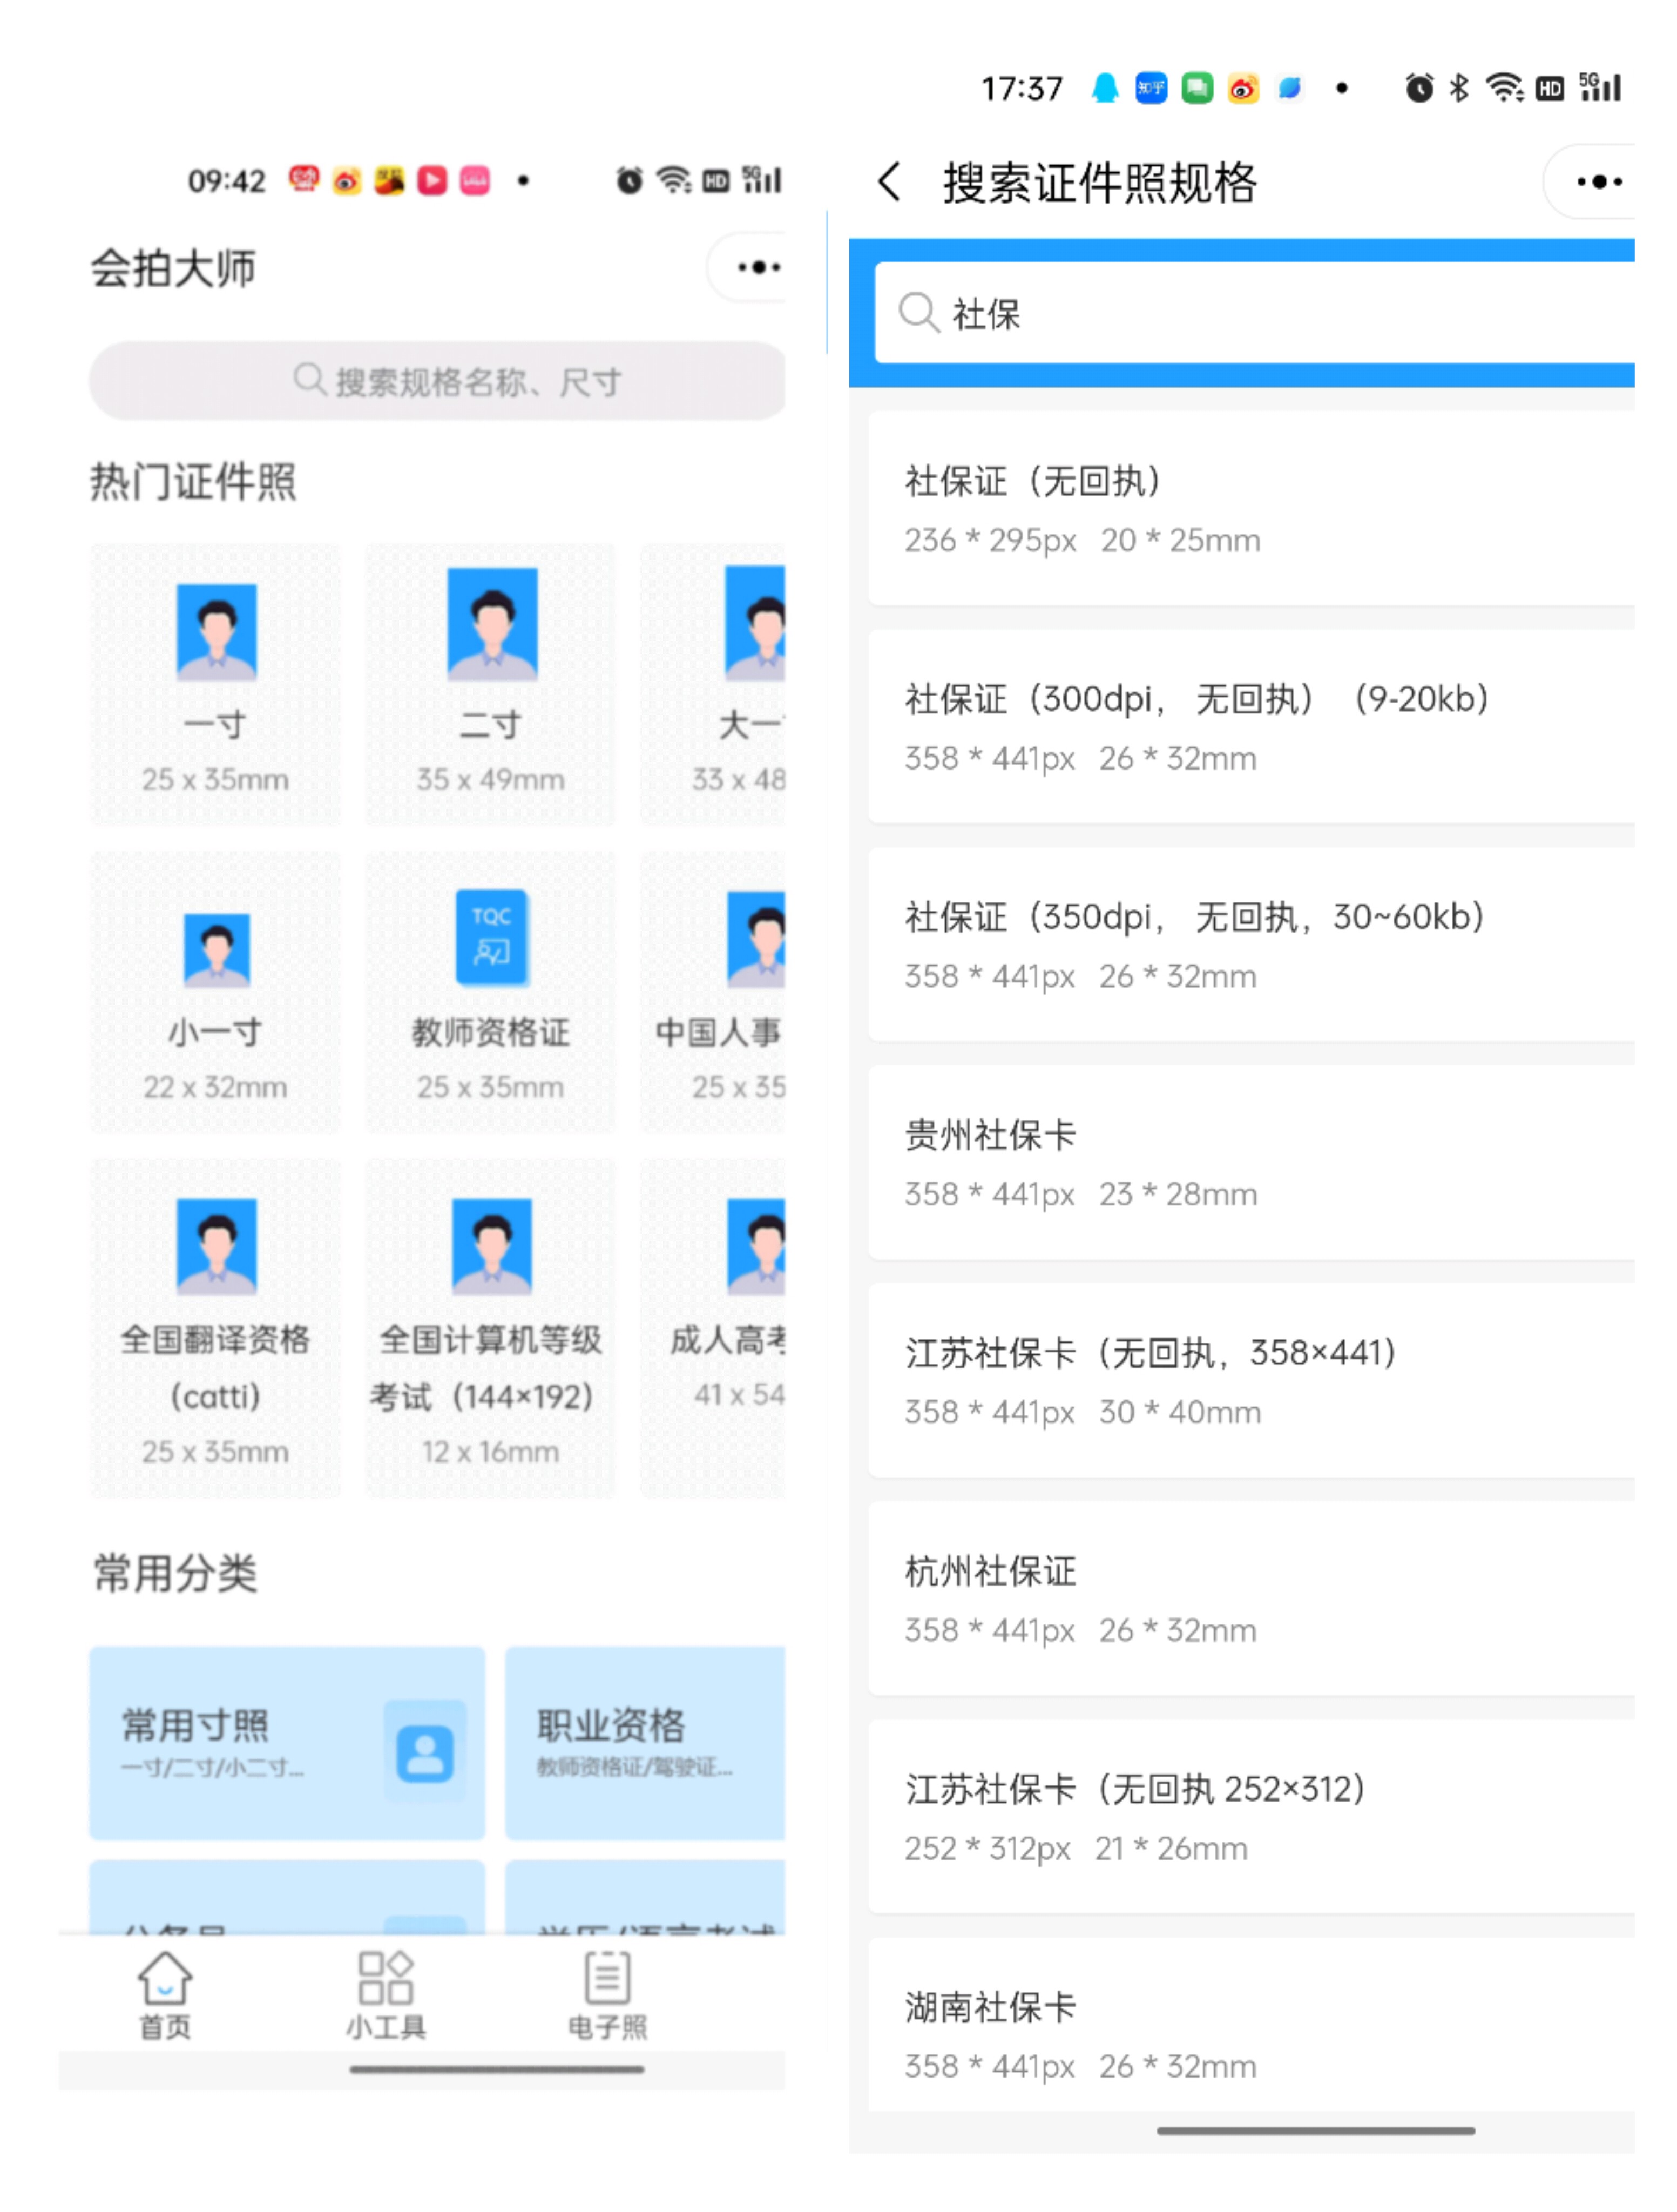Open the 中国人事 photo card

713,992
